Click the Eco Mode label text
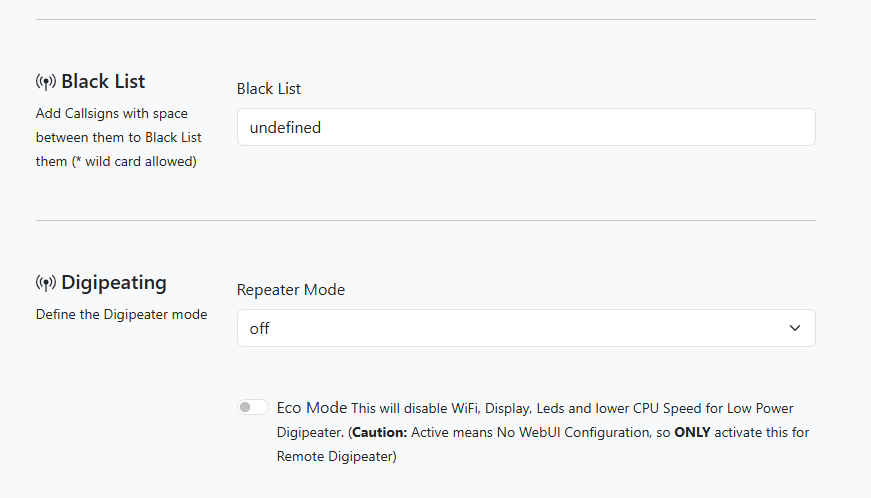871x498 pixels. [x=312, y=408]
